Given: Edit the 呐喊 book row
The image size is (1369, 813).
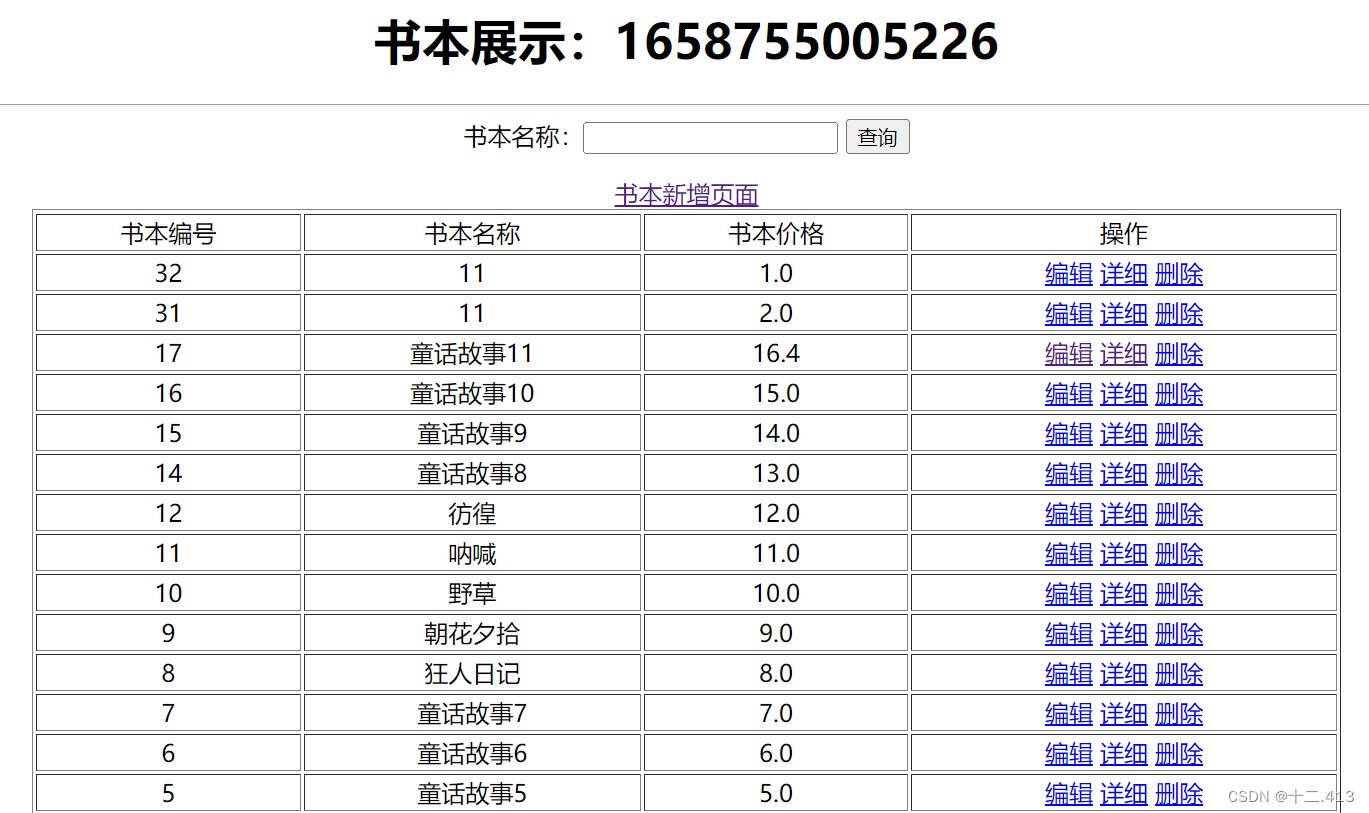Looking at the screenshot, I should click(x=1069, y=554).
